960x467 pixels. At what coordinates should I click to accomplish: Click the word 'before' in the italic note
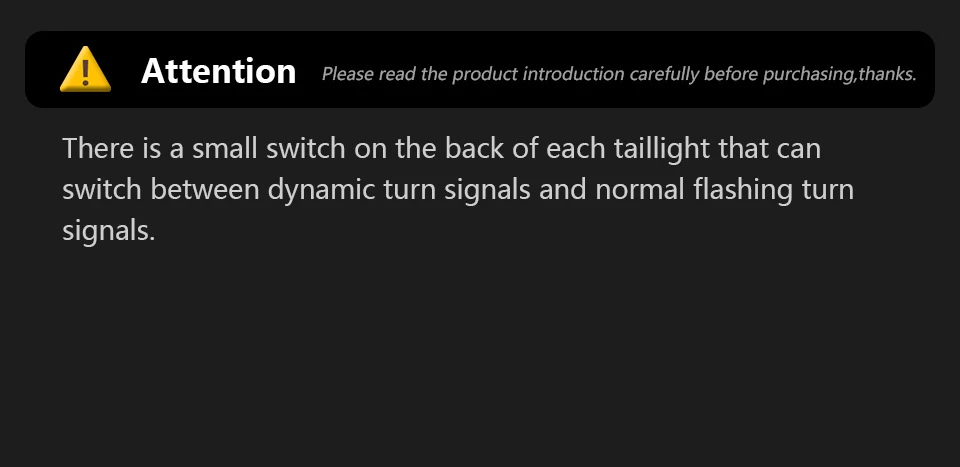(731, 74)
